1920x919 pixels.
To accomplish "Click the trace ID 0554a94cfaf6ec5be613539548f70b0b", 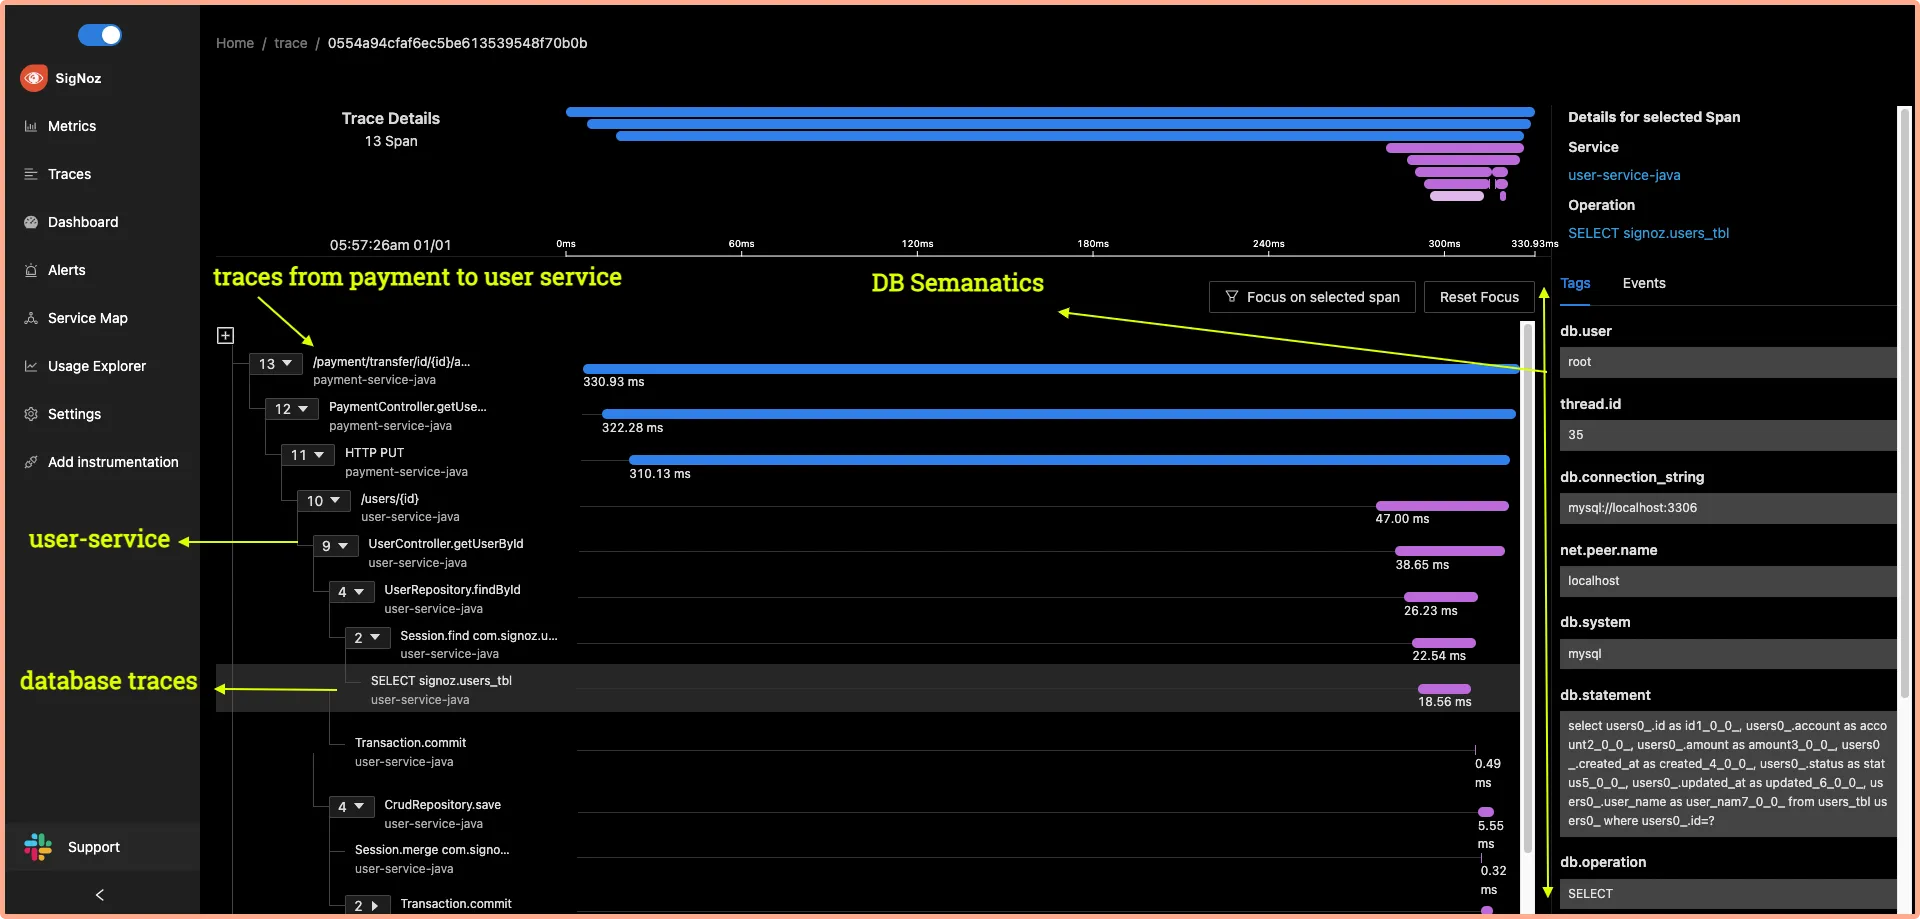I will 458,43.
